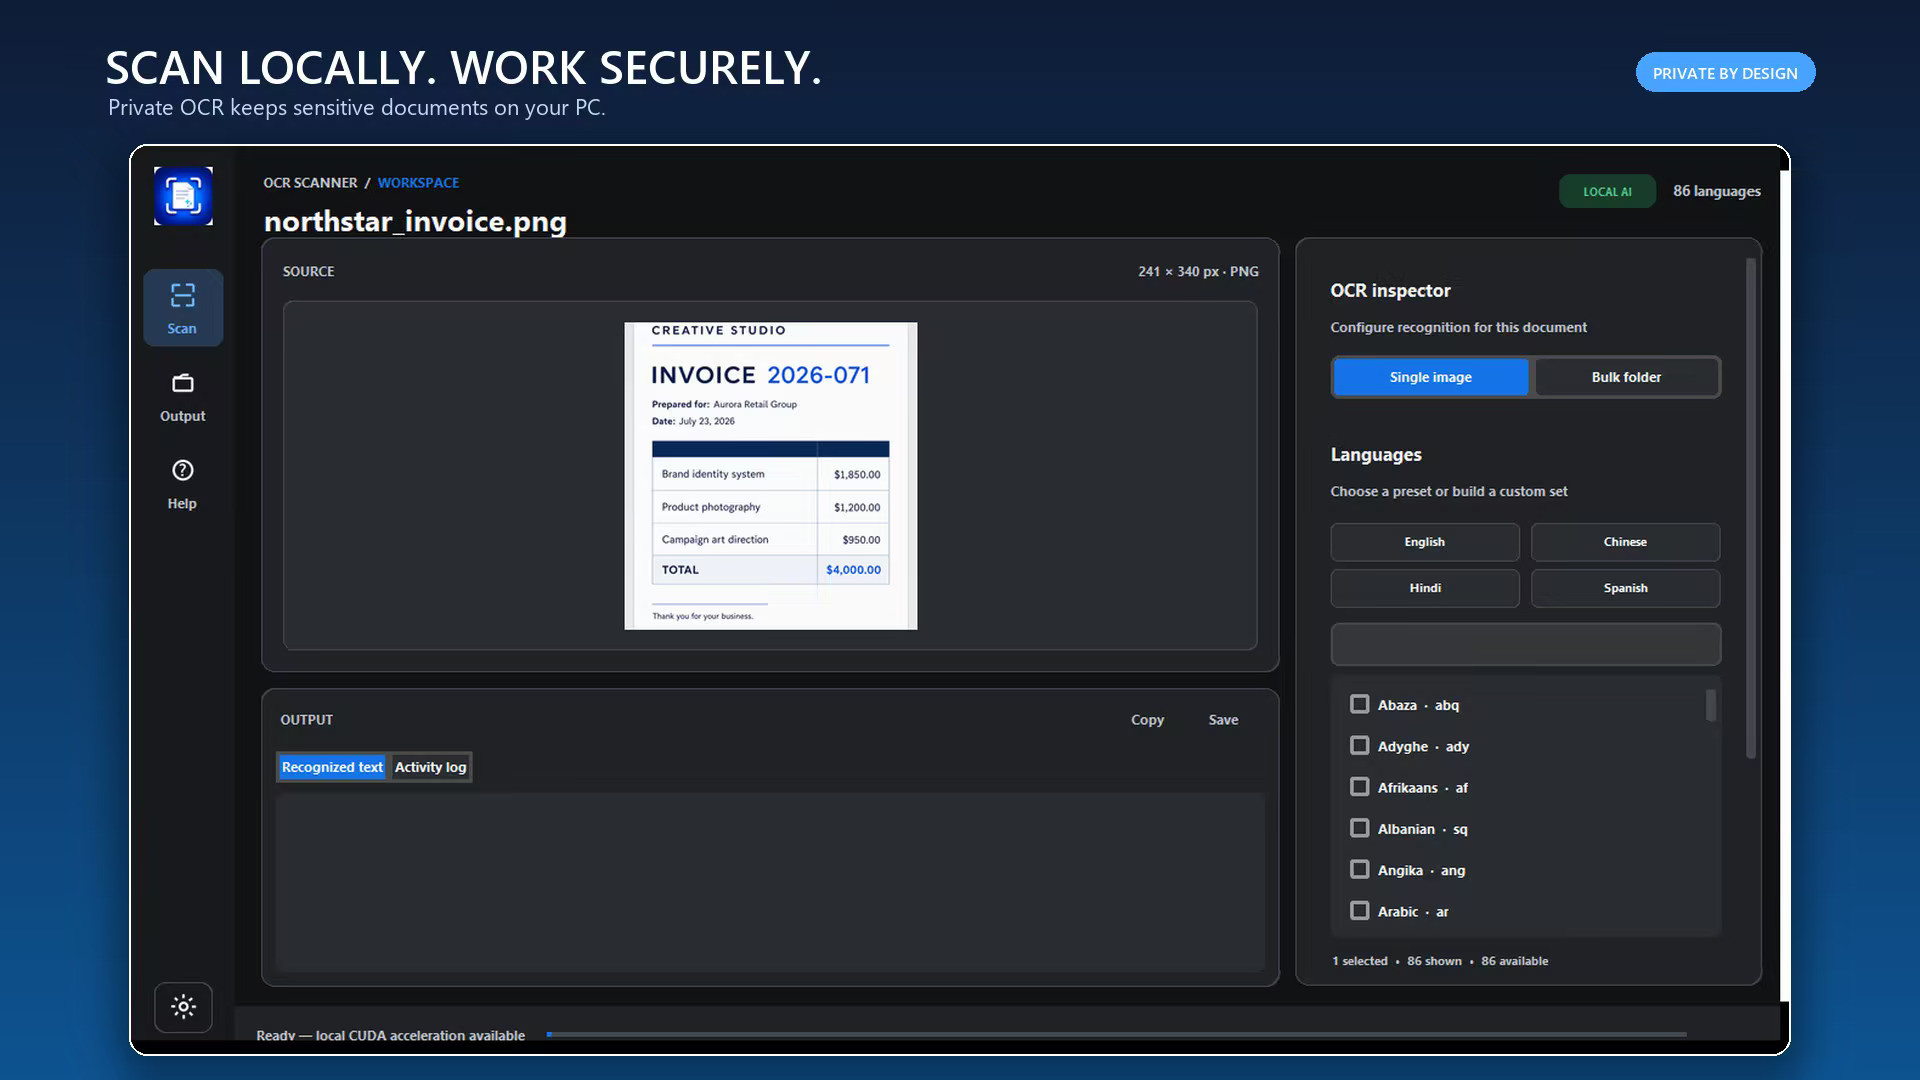Click the OCR inspector panel scrollbar
The width and height of the screenshot is (1920, 1080).
click(x=1750, y=508)
